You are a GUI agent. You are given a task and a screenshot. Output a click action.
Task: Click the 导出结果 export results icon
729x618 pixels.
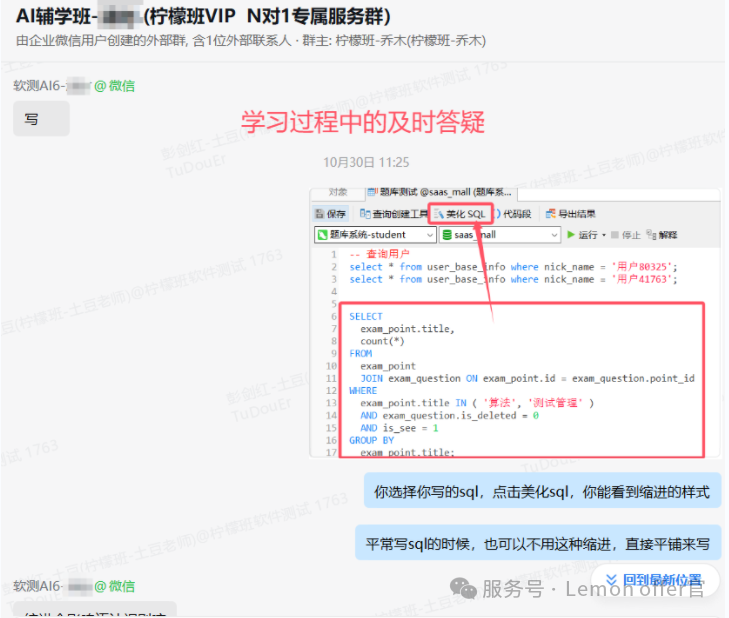570,214
